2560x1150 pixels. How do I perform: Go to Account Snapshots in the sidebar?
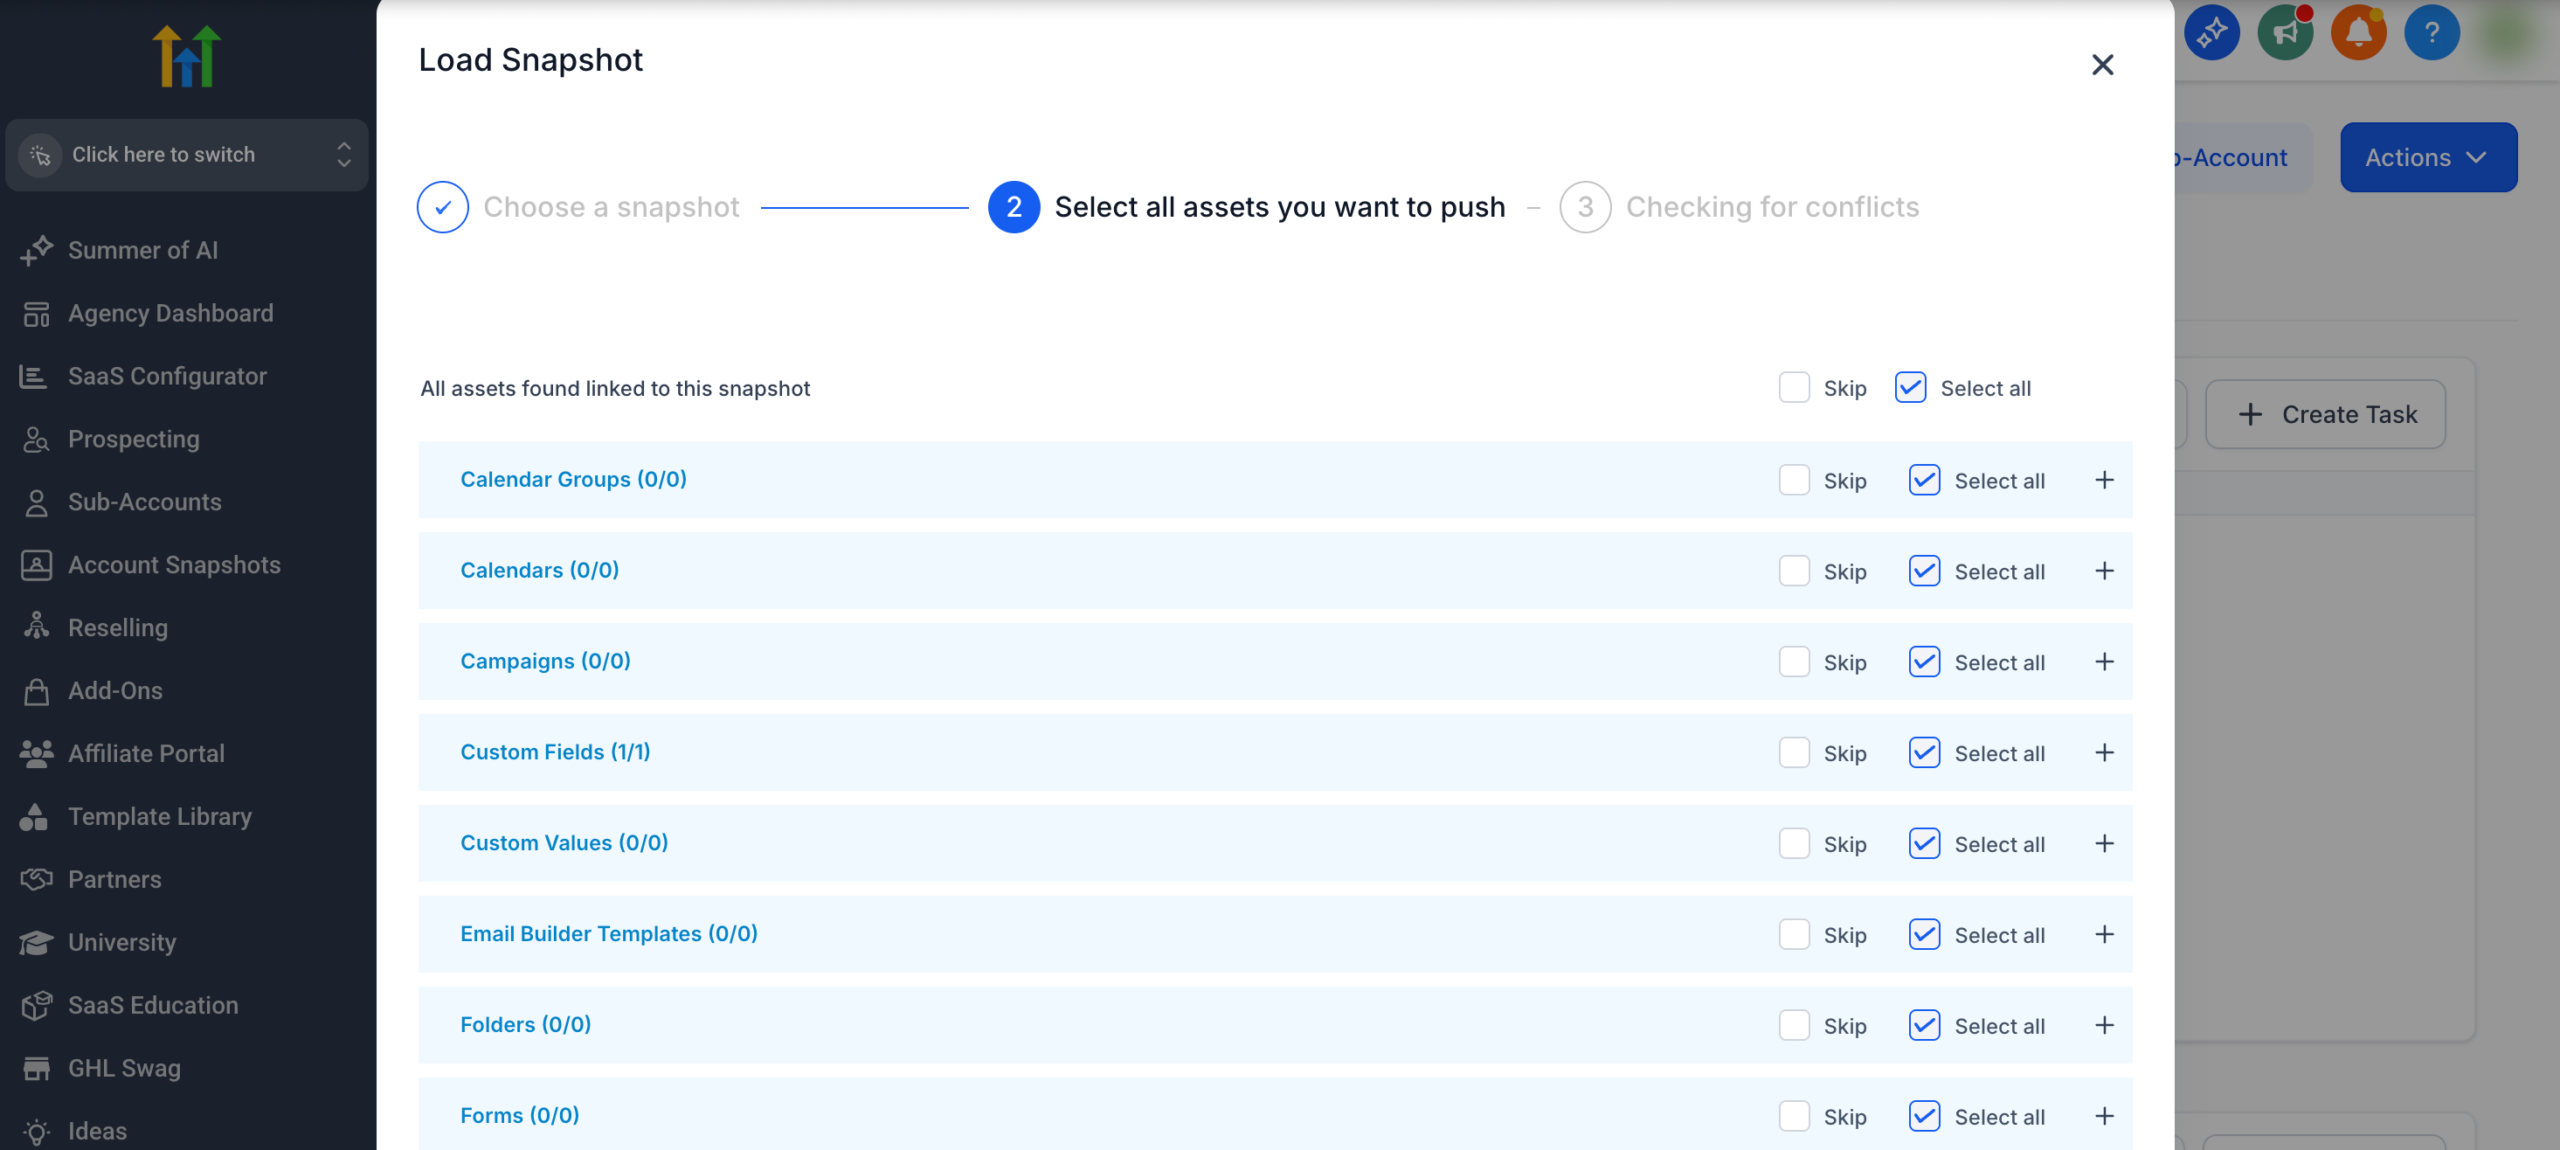point(174,564)
